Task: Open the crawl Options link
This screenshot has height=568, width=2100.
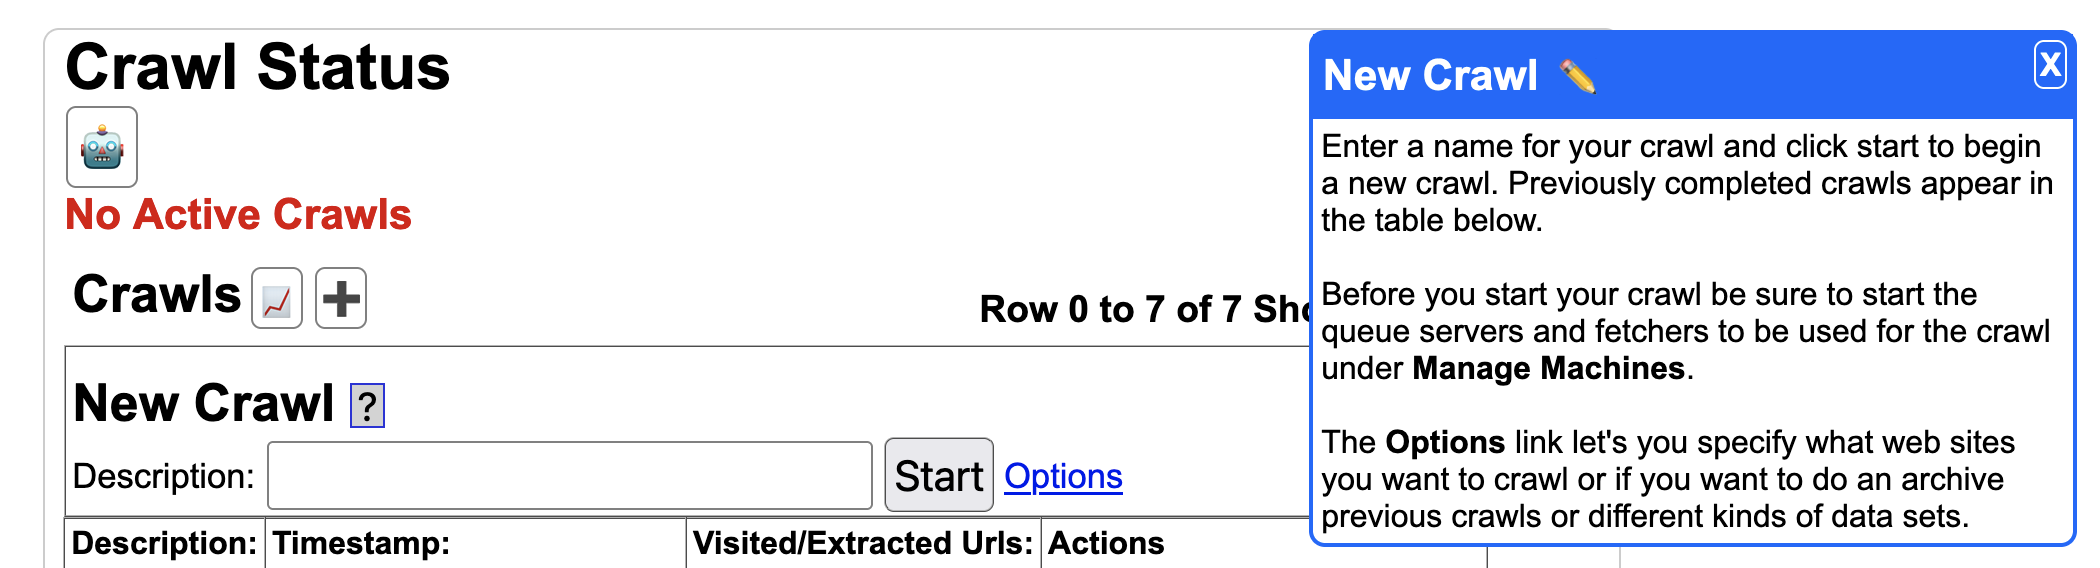Action: point(1063,476)
